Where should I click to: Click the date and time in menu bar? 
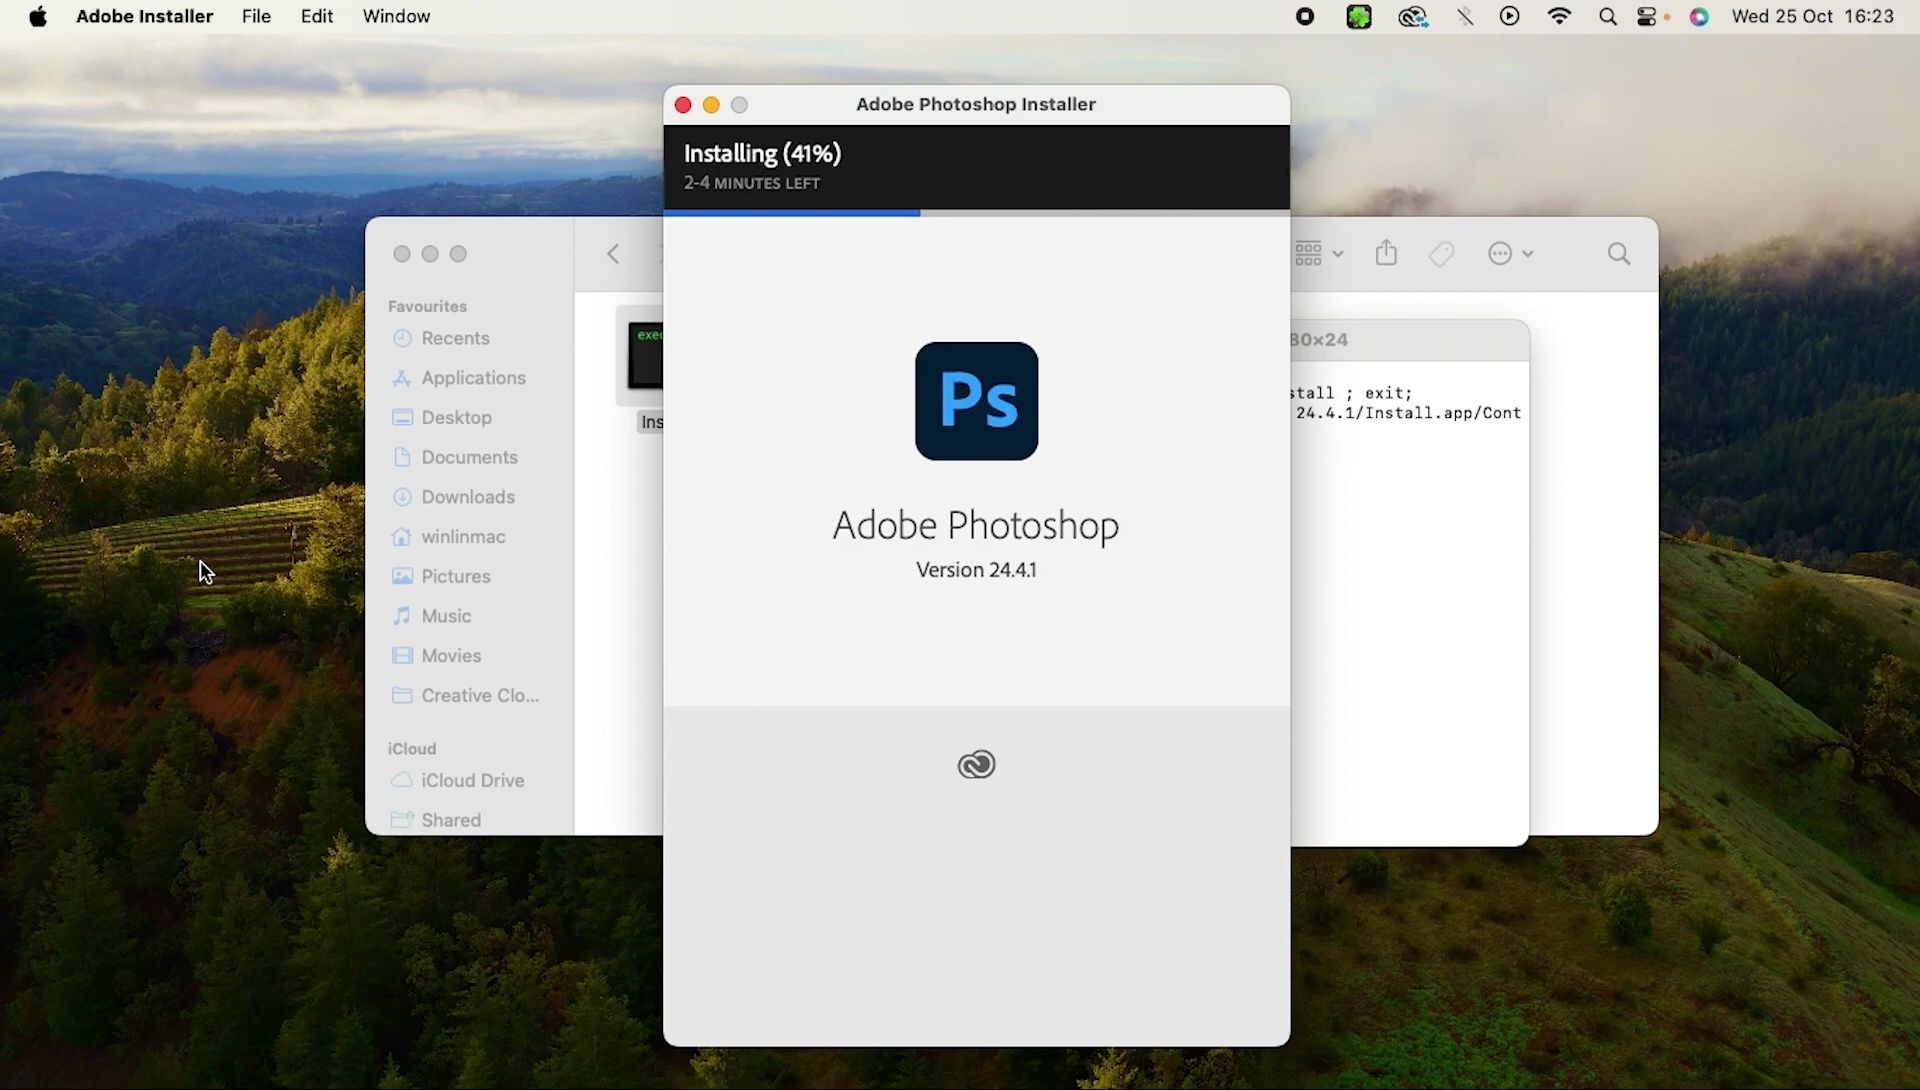[x=1812, y=16]
